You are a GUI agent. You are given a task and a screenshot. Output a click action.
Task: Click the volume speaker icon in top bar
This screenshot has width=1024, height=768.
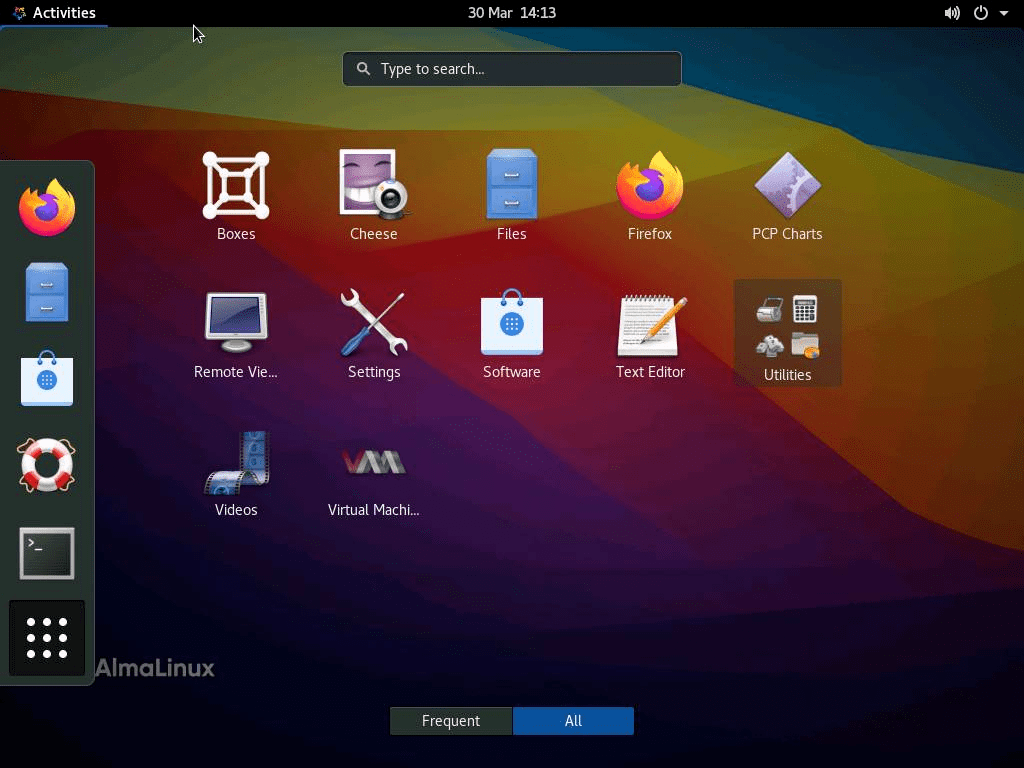952,13
